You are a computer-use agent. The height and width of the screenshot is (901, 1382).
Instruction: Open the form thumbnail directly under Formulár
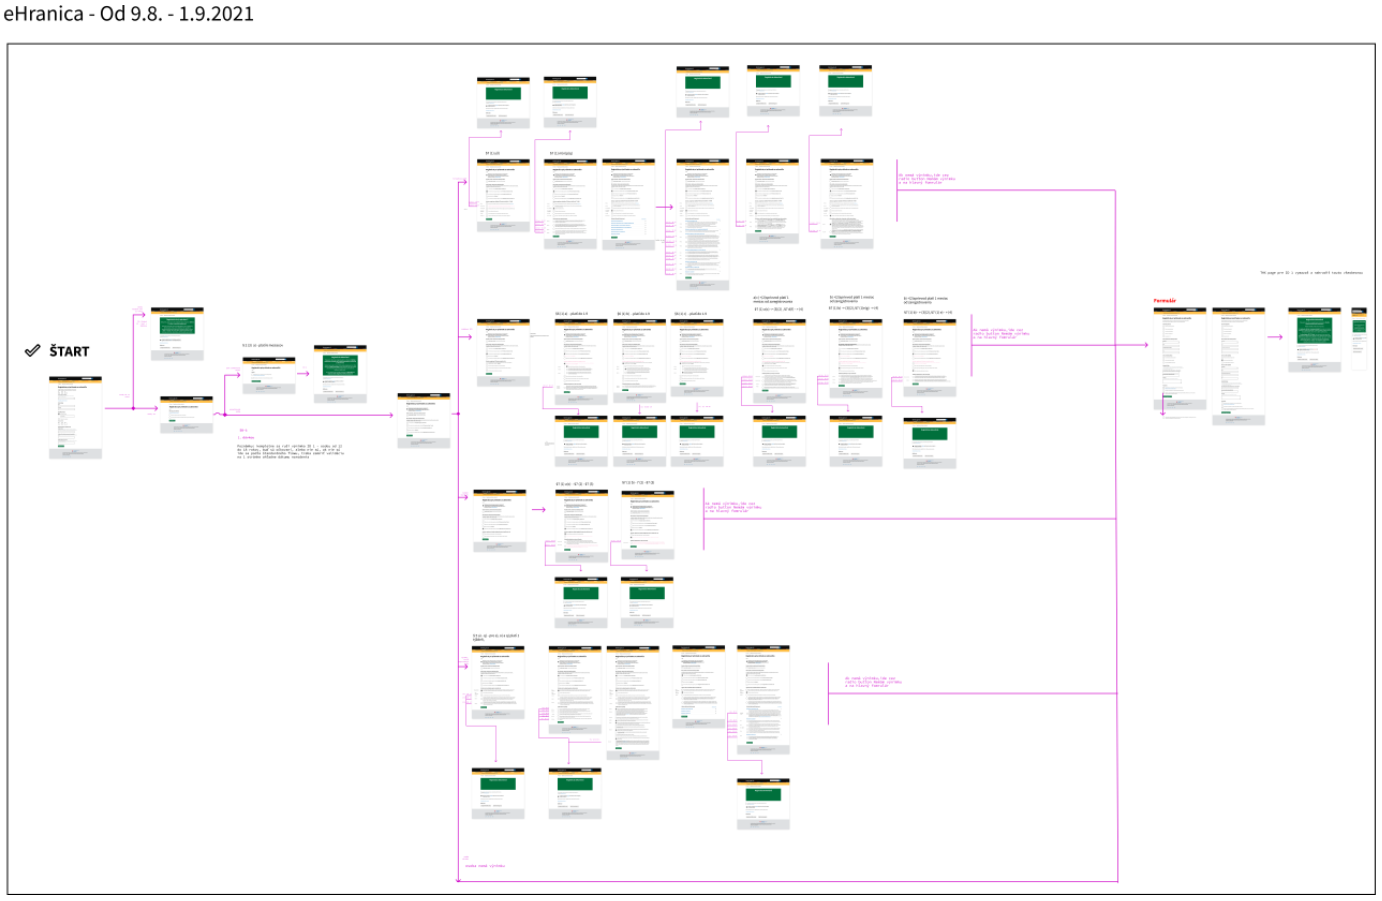point(1180,359)
